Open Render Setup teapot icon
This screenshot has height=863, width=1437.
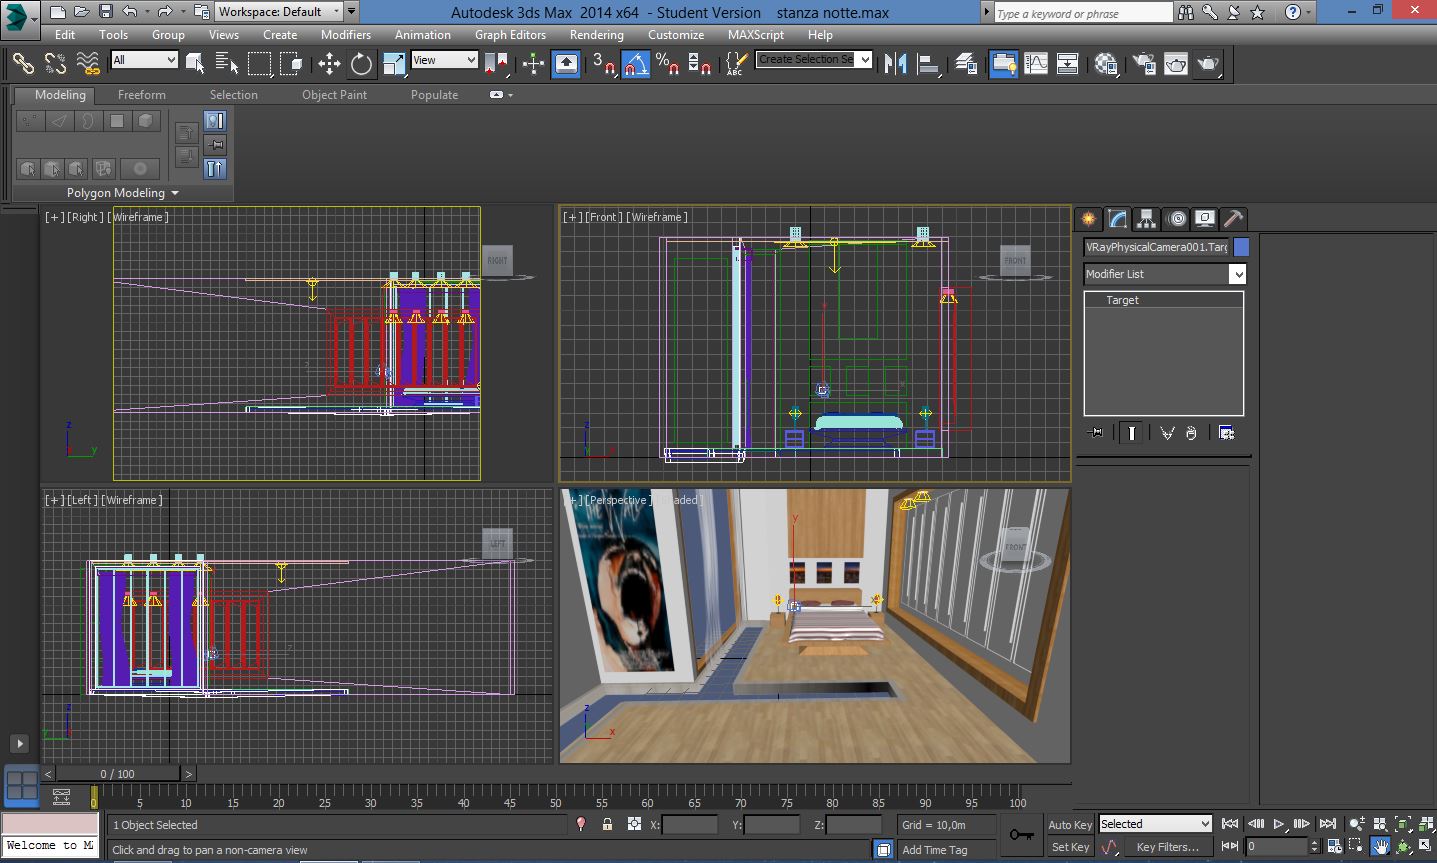[1143, 64]
